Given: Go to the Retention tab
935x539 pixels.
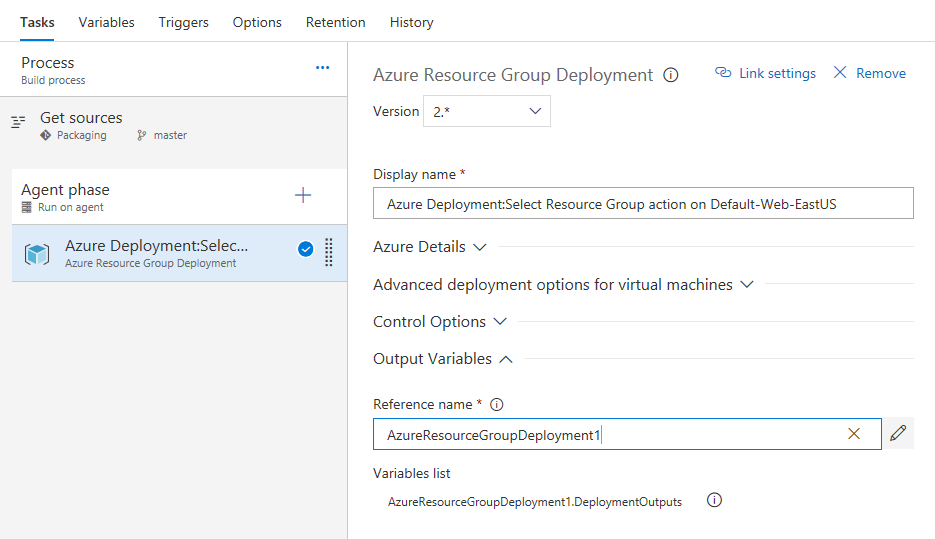Looking at the screenshot, I should tap(336, 22).
